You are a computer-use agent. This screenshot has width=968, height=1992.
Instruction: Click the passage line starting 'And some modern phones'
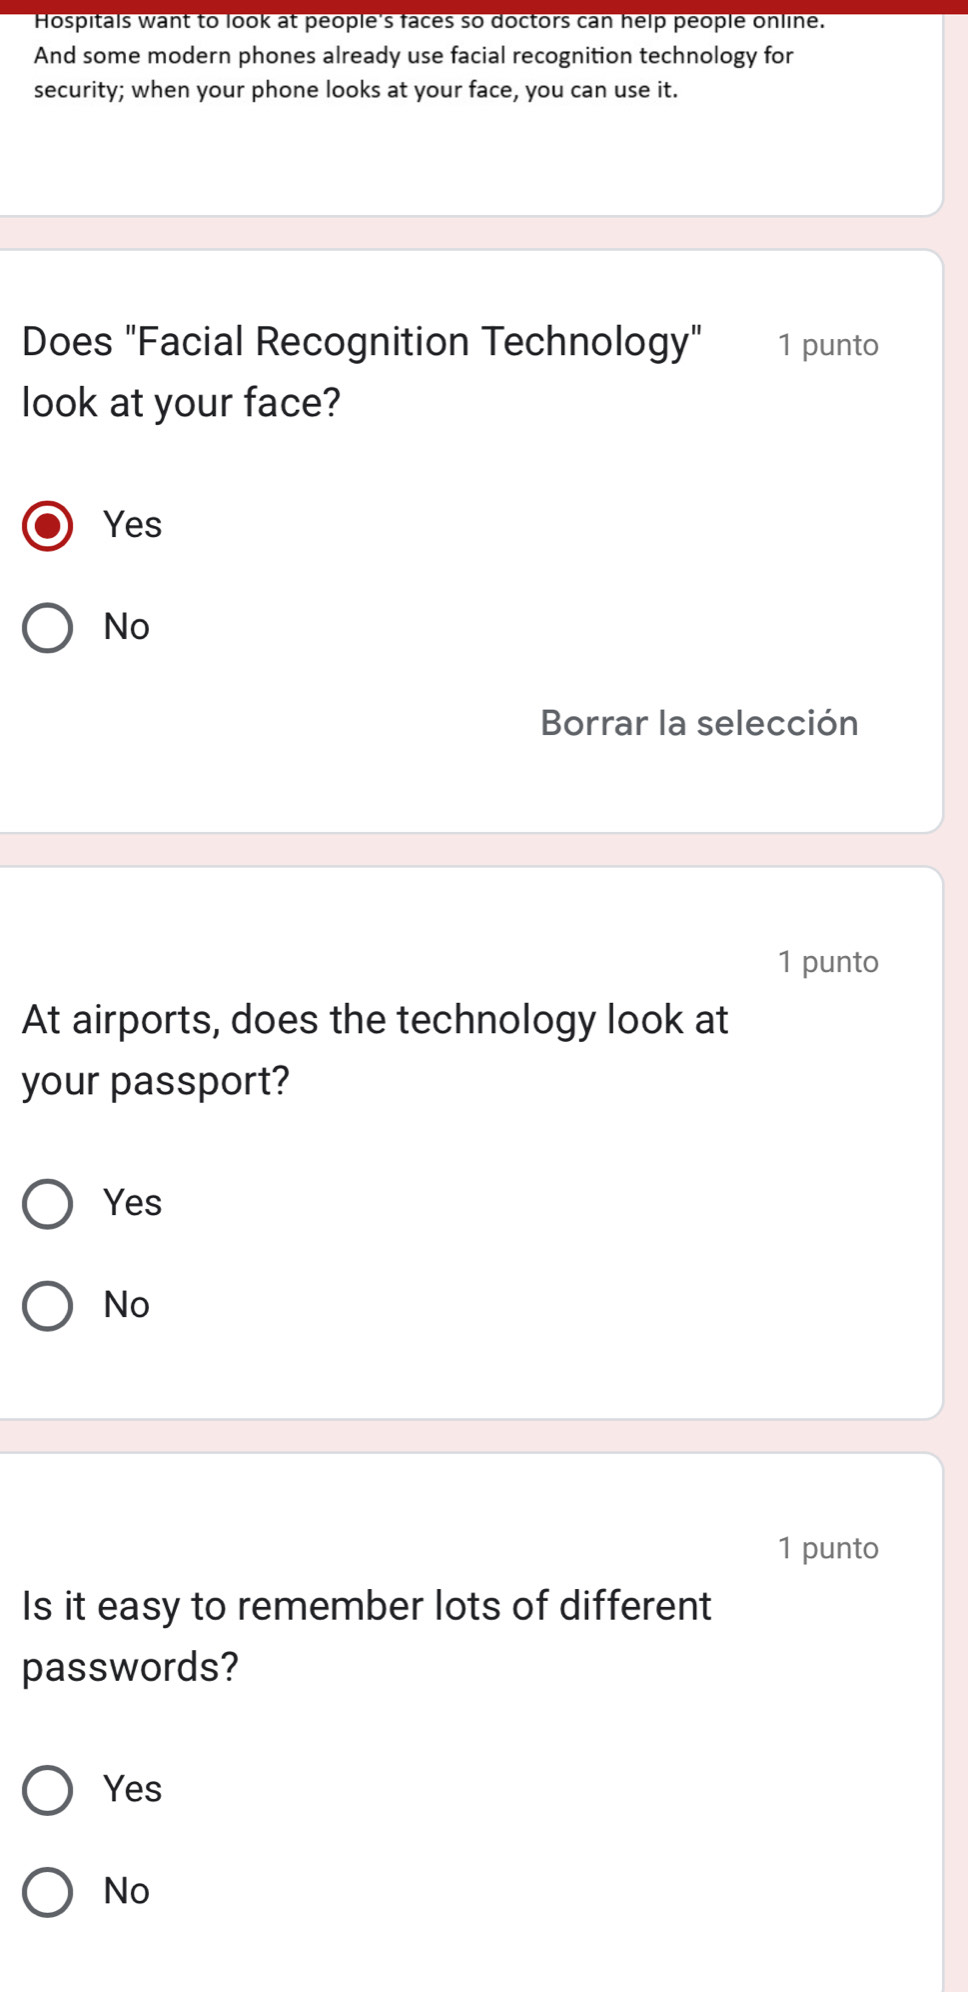point(413,56)
